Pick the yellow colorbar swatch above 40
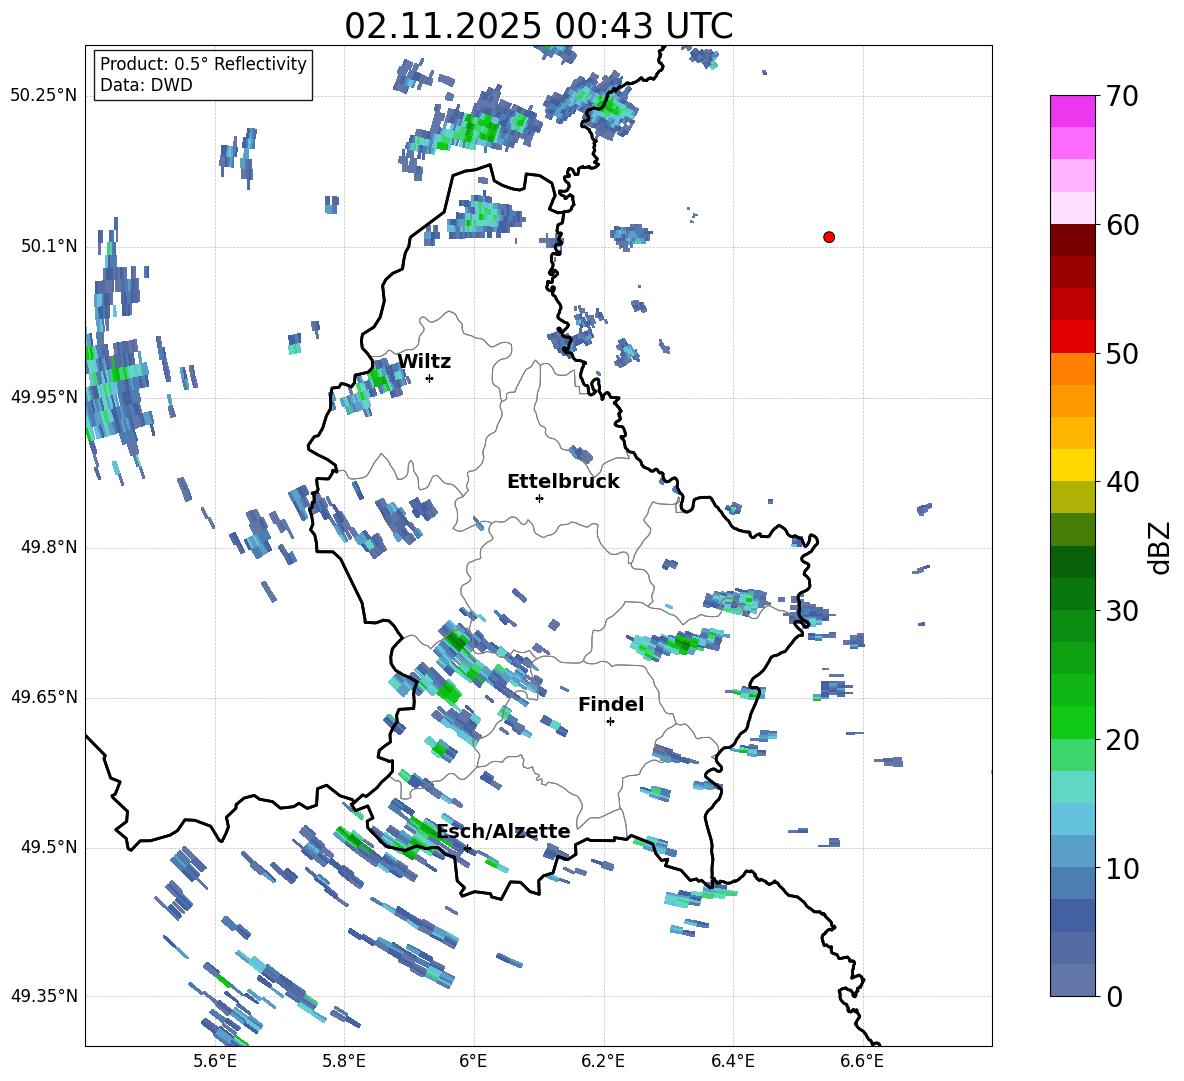The width and height of the screenshot is (1184, 1081). (1073, 465)
